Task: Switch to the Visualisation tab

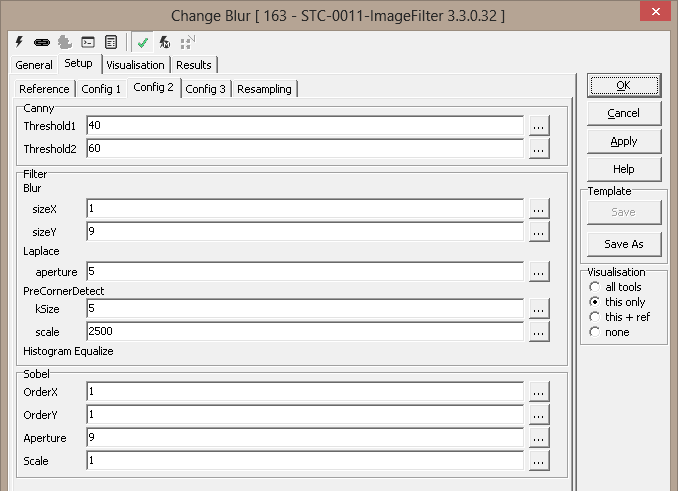Action: pyautogui.click(x=135, y=65)
